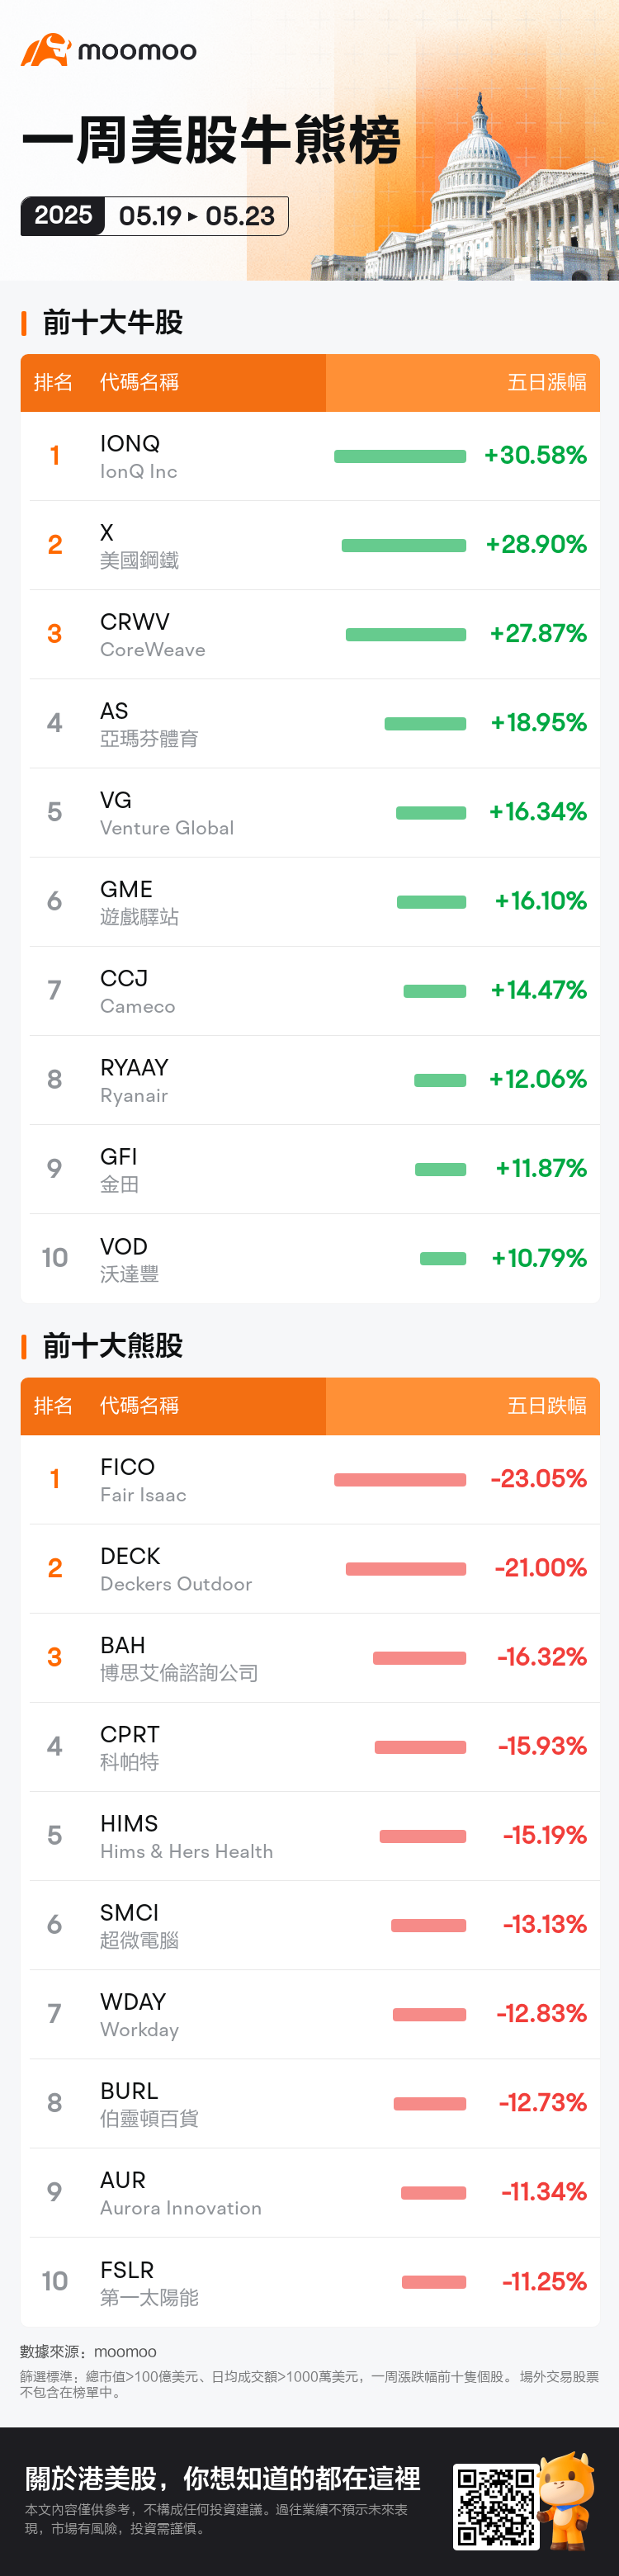Click the +14.47% value for CCJ
This screenshot has height=2576, width=619.
538,990
